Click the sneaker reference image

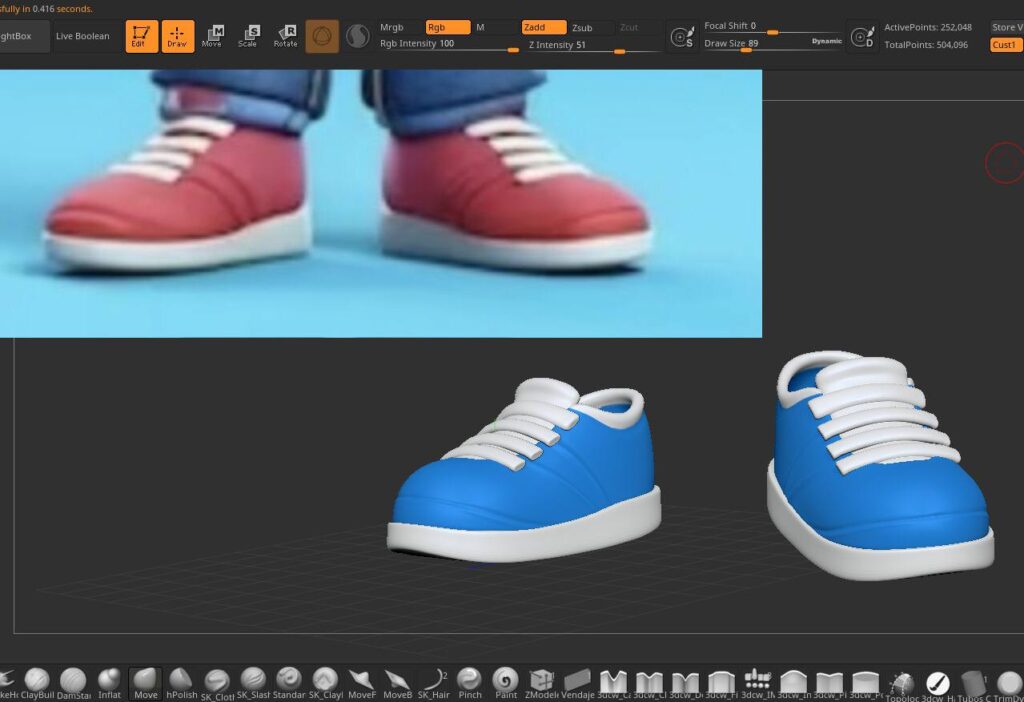[x=380, y=203]
